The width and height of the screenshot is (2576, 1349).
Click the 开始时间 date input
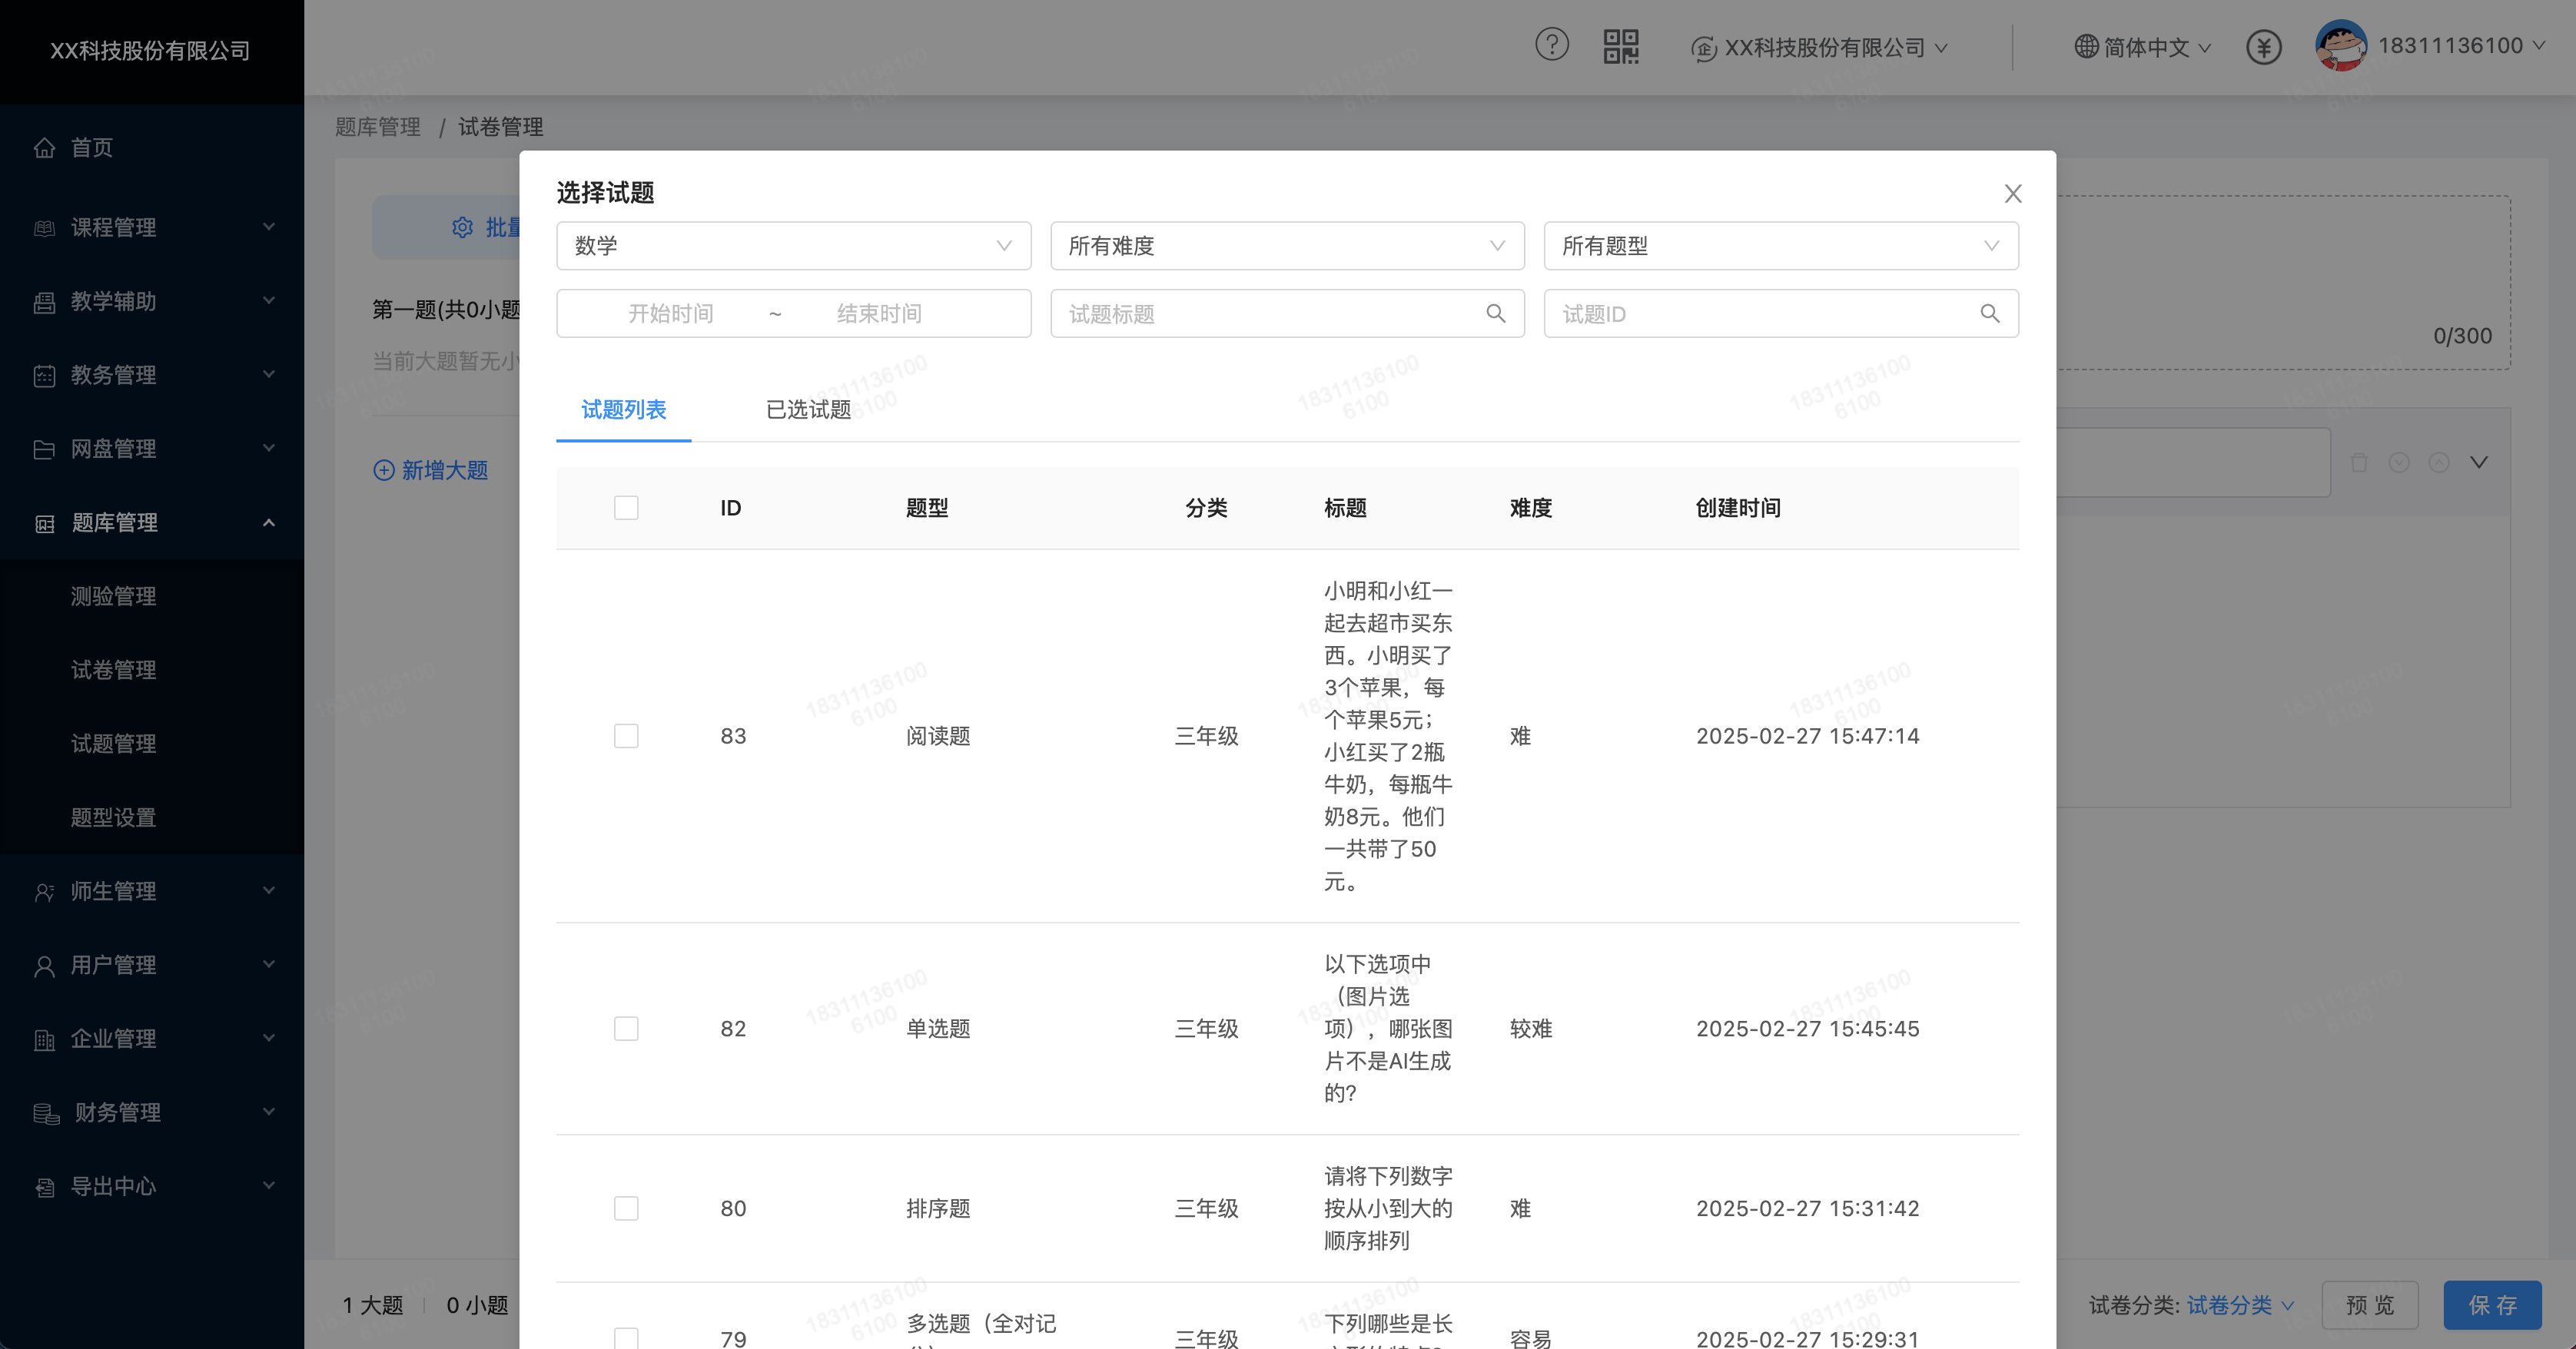click(x=670, y=314)
